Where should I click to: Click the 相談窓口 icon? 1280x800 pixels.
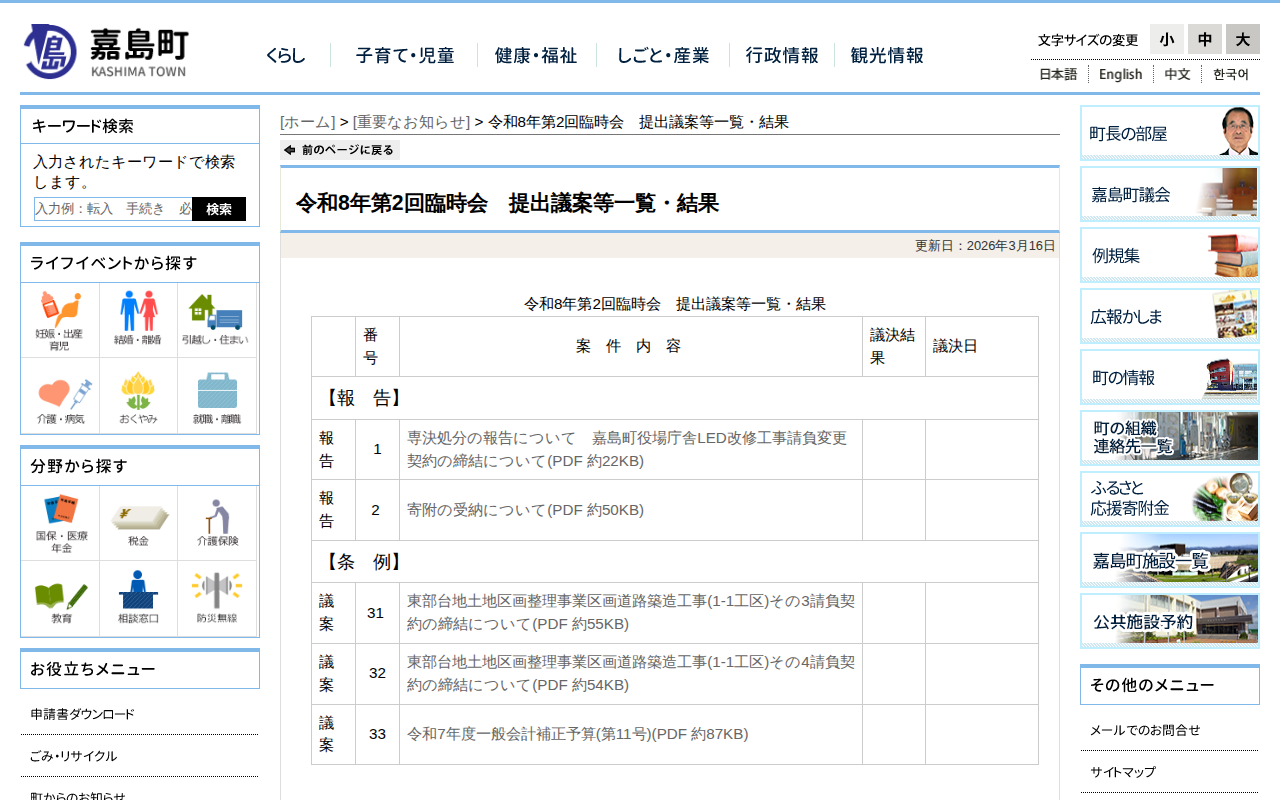(x=138, y=598)
